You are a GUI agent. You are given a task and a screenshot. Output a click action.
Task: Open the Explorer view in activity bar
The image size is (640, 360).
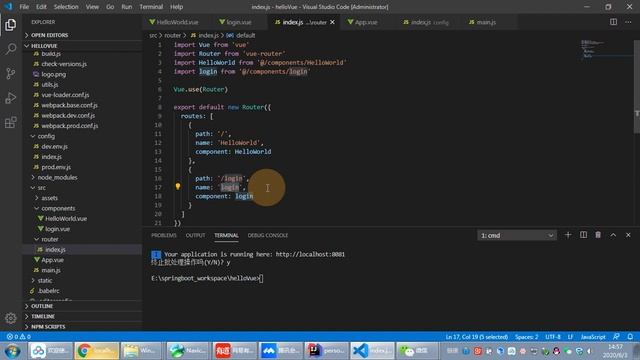click(x=11, y=25)
